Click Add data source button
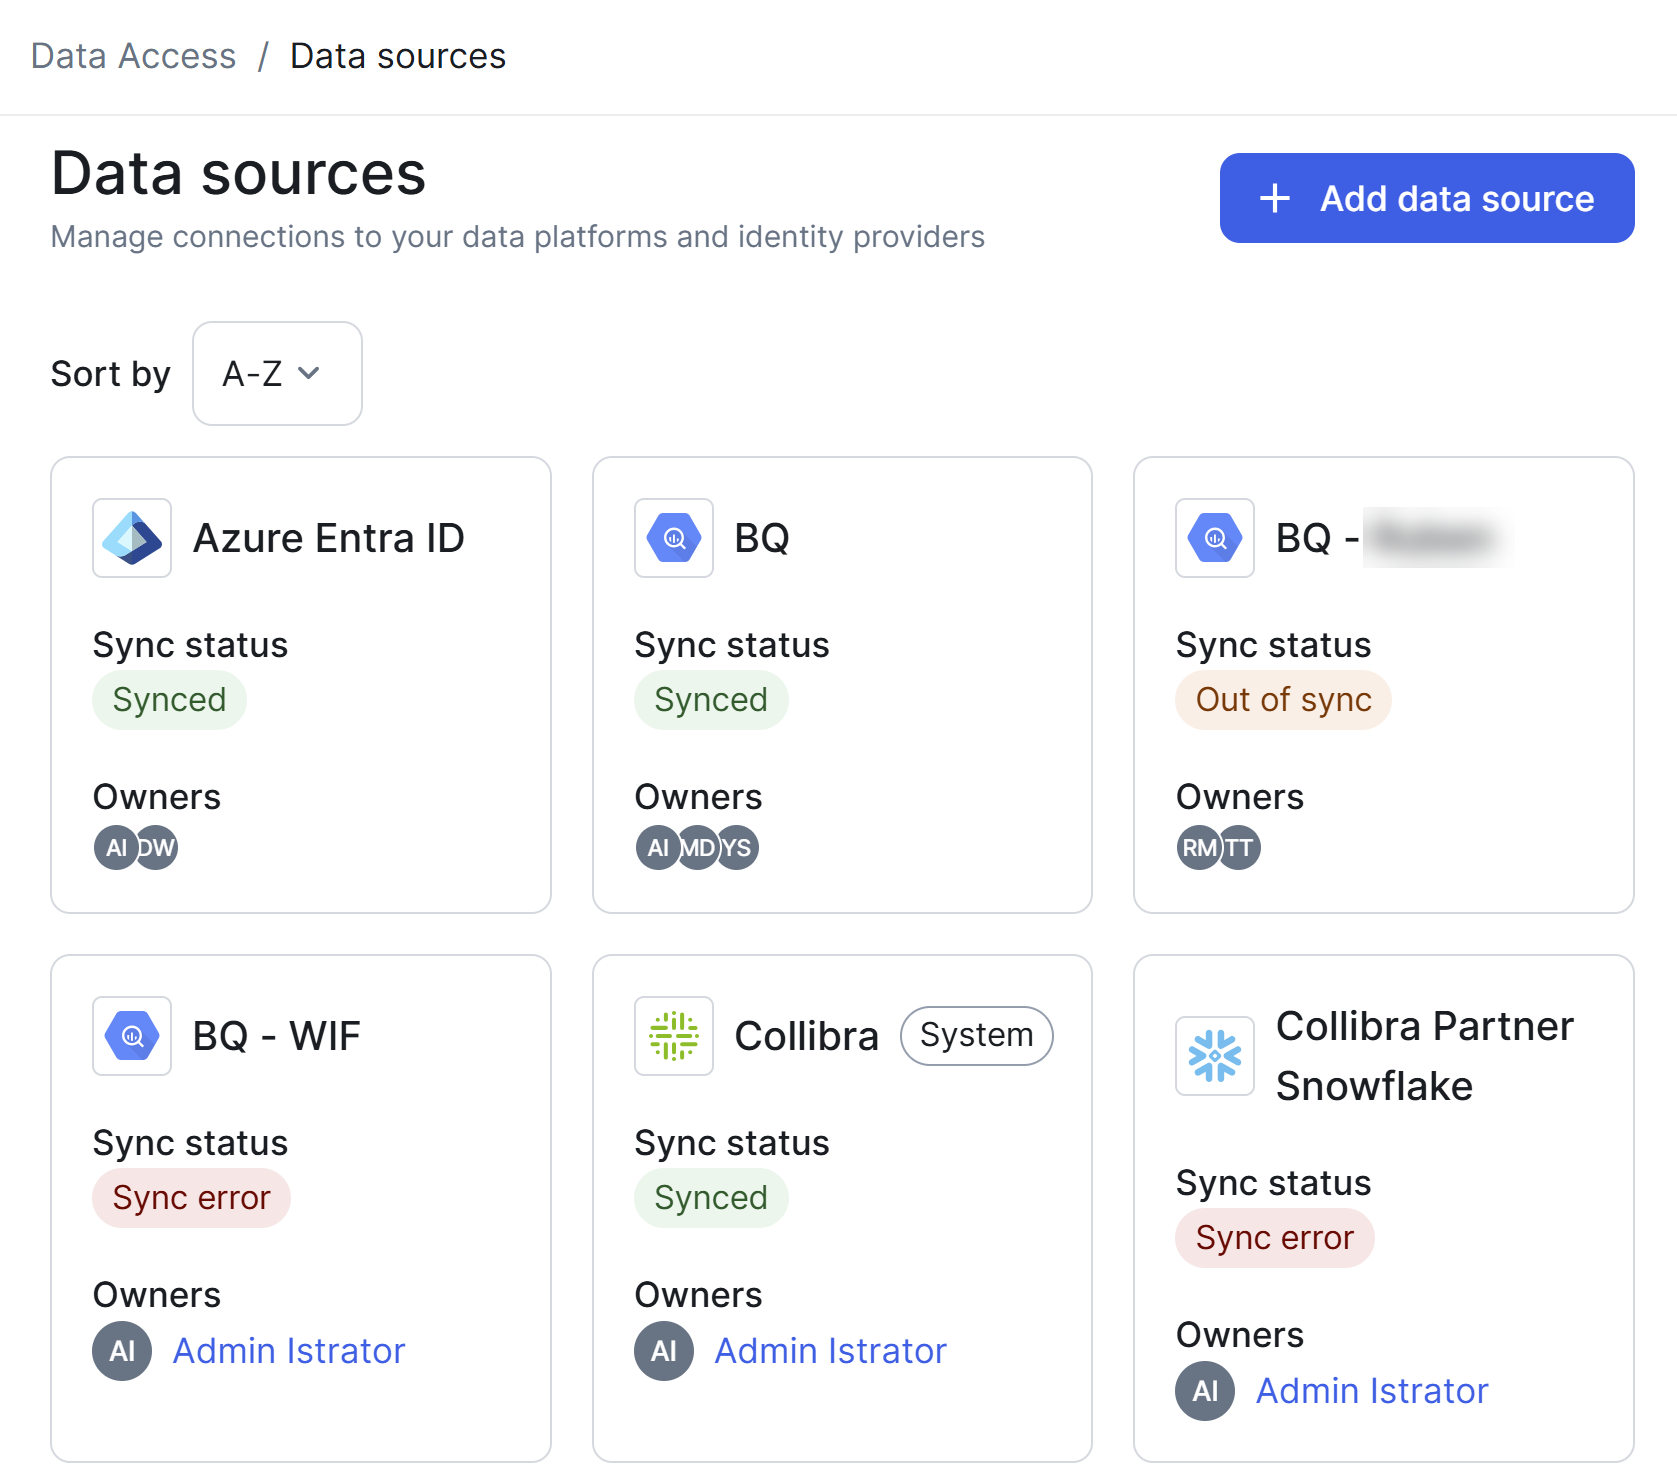 click(1427, 198)
